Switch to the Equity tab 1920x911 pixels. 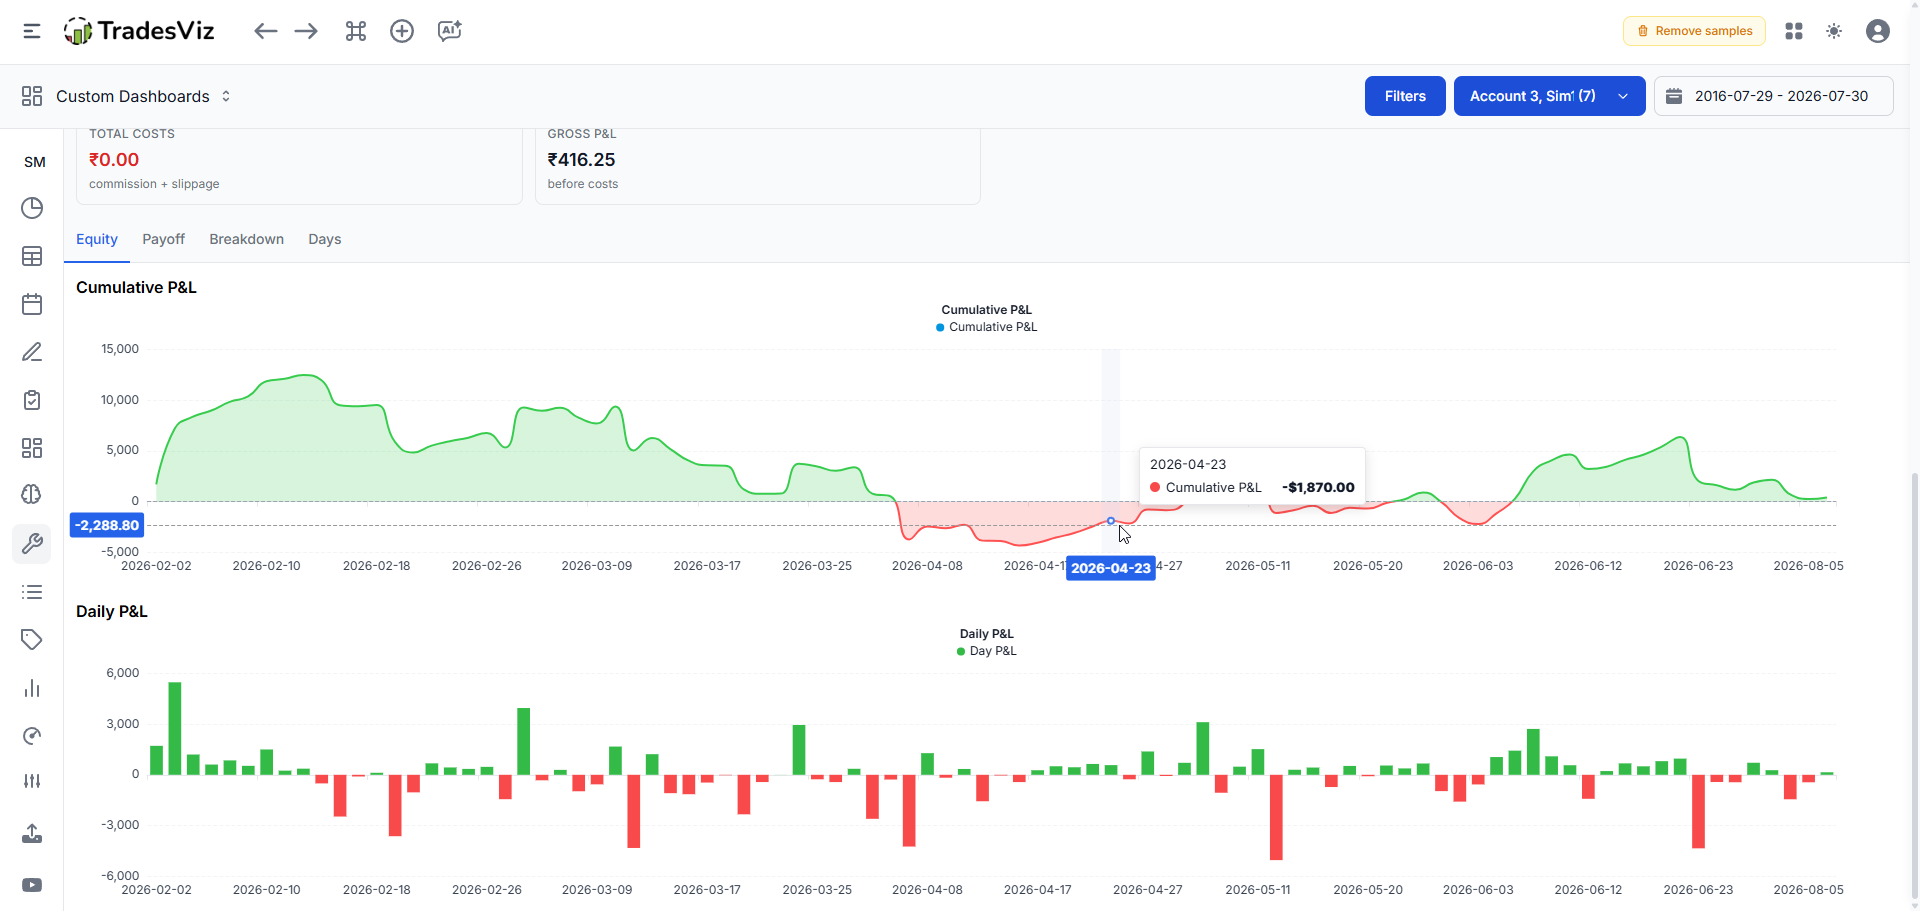[97, 239]
